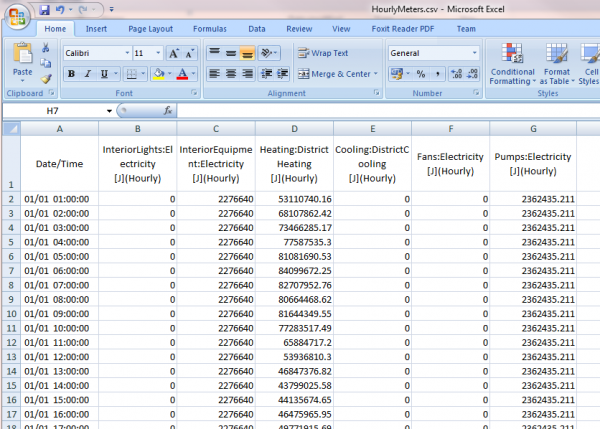Click the Paste clipboard icon
Viewport: 600px width, 429px height.
23,53
